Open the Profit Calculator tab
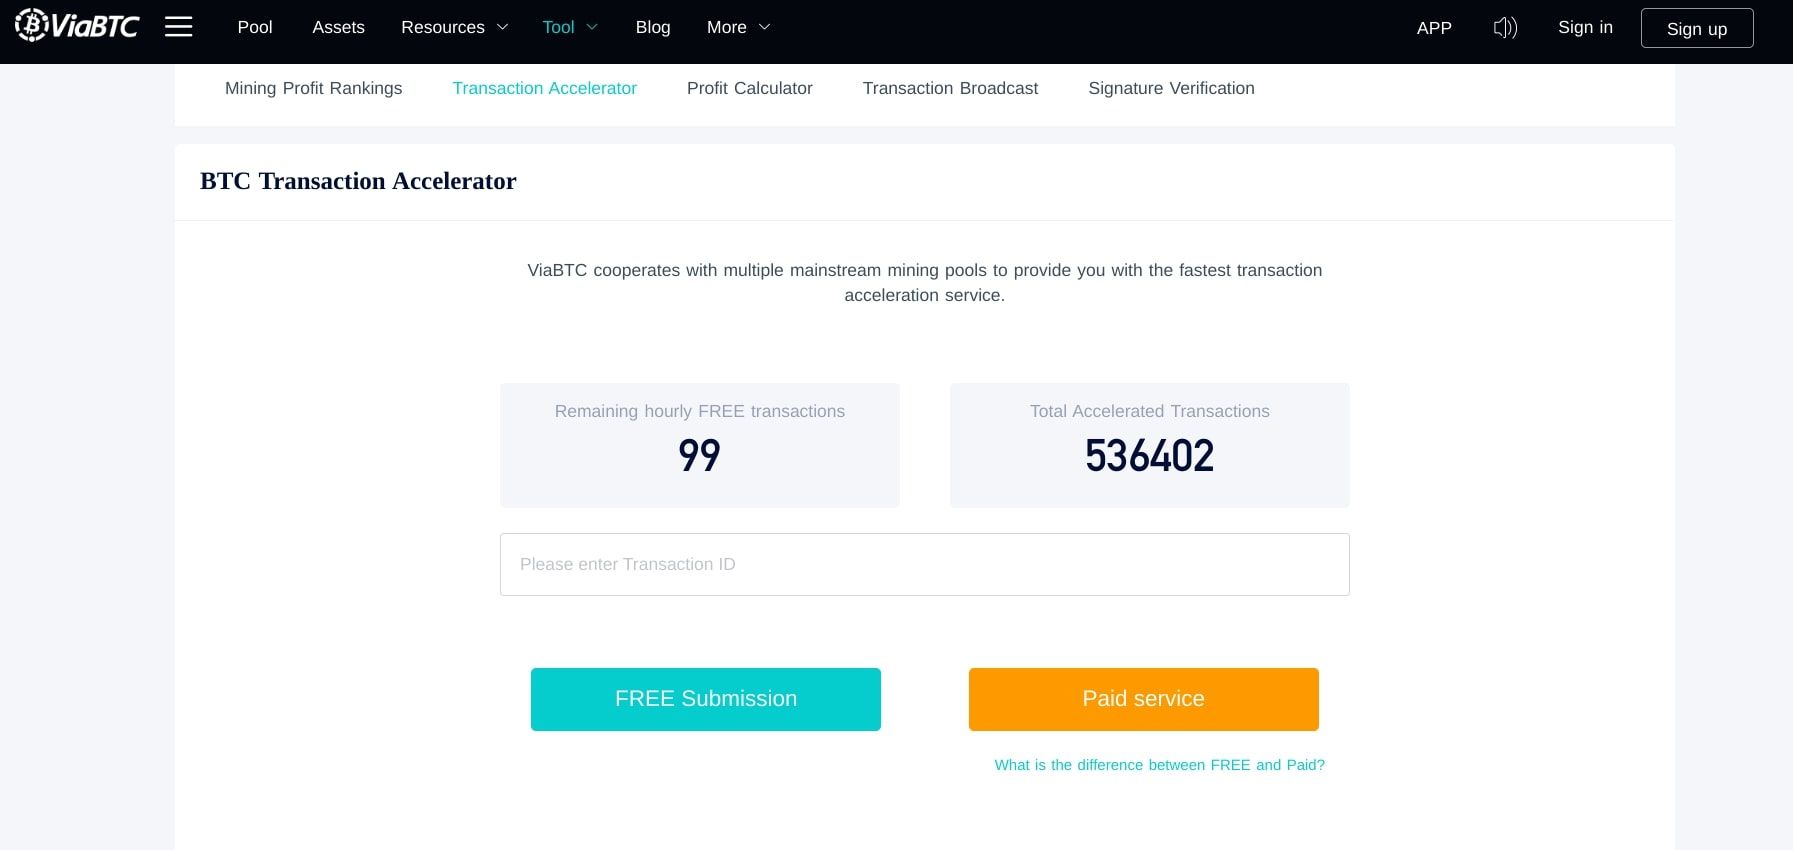The image size is (1793, 850). point(750,88)
